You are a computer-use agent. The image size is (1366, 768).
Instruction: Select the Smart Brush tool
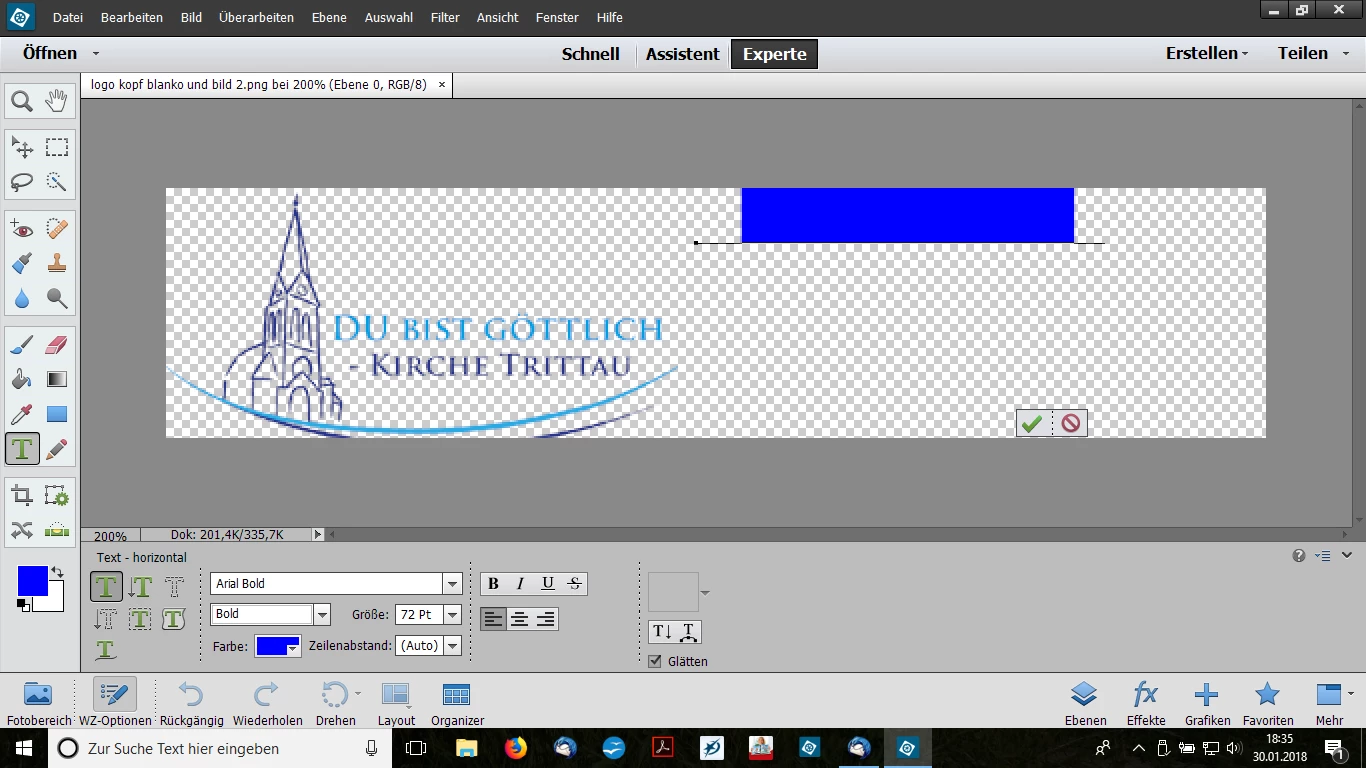(x=22, y=264)
